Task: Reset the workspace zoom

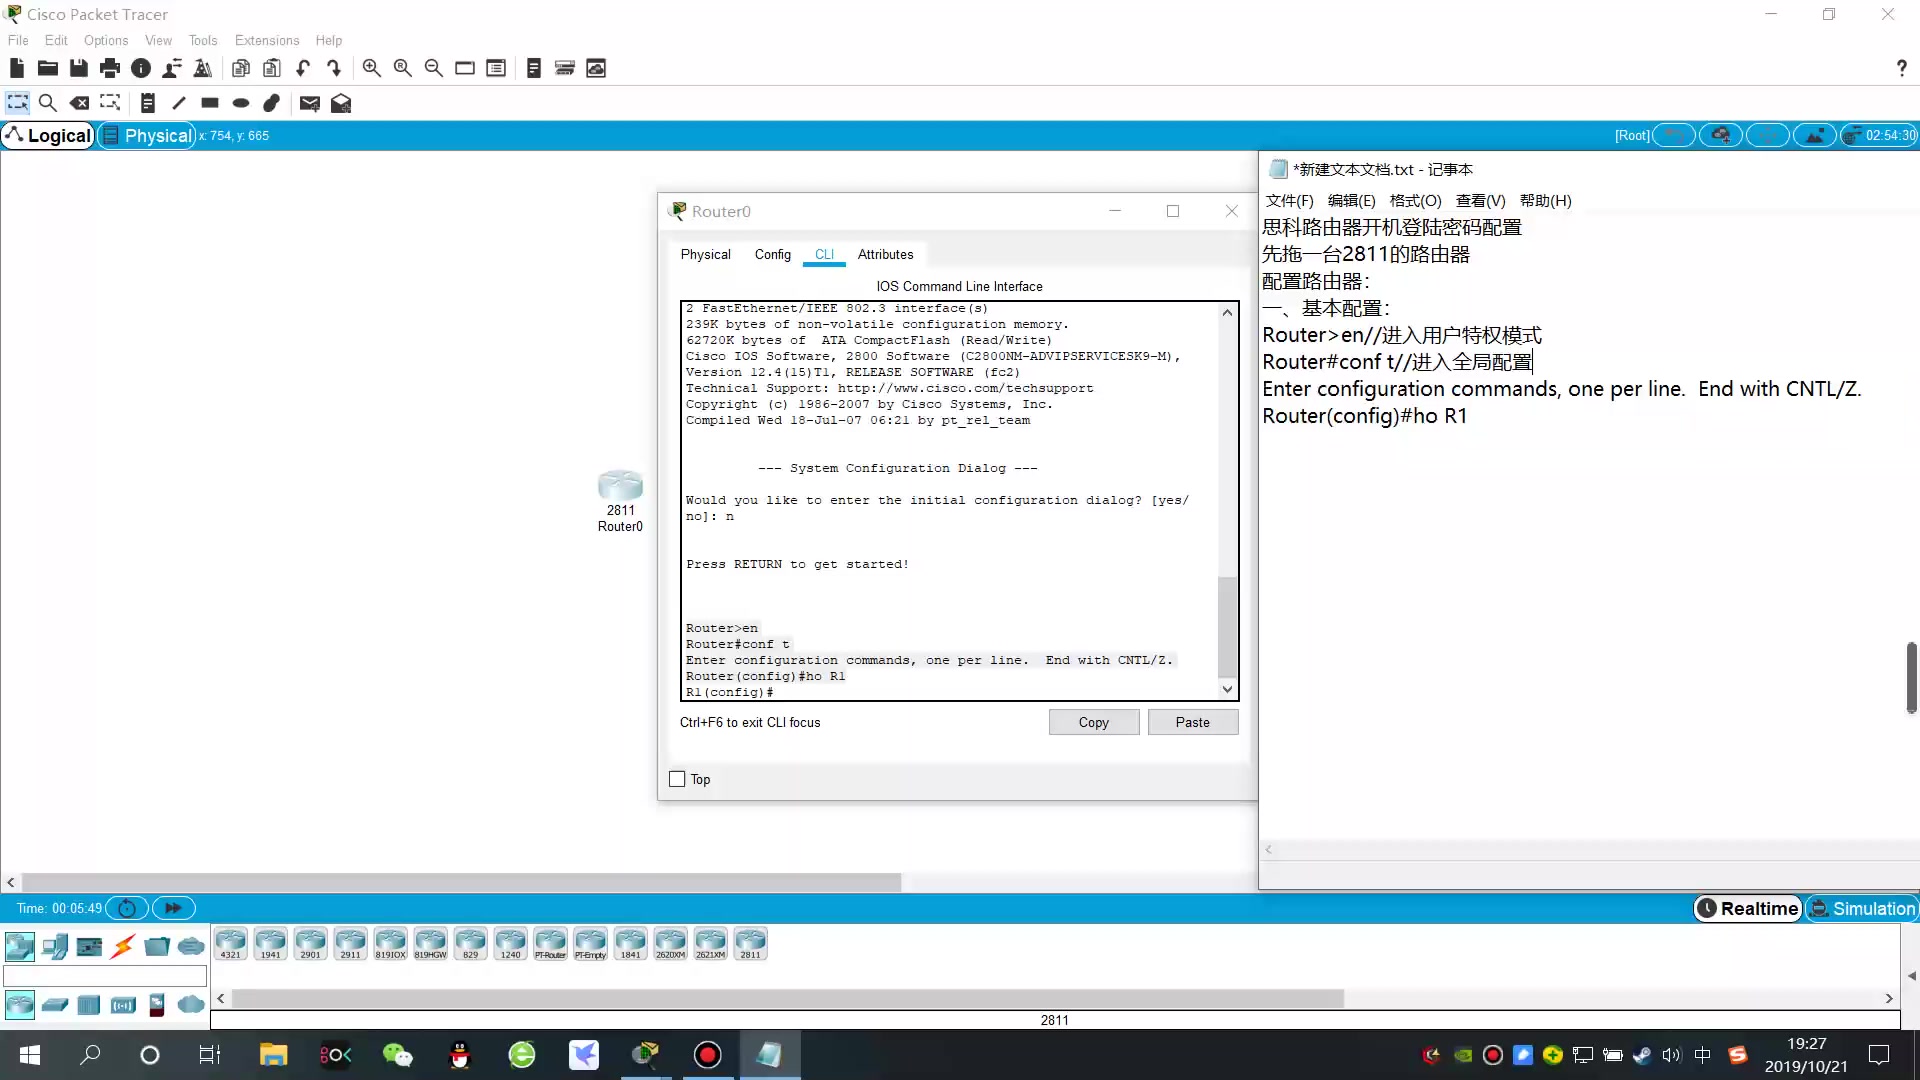Action: click(x=402, y=68)
